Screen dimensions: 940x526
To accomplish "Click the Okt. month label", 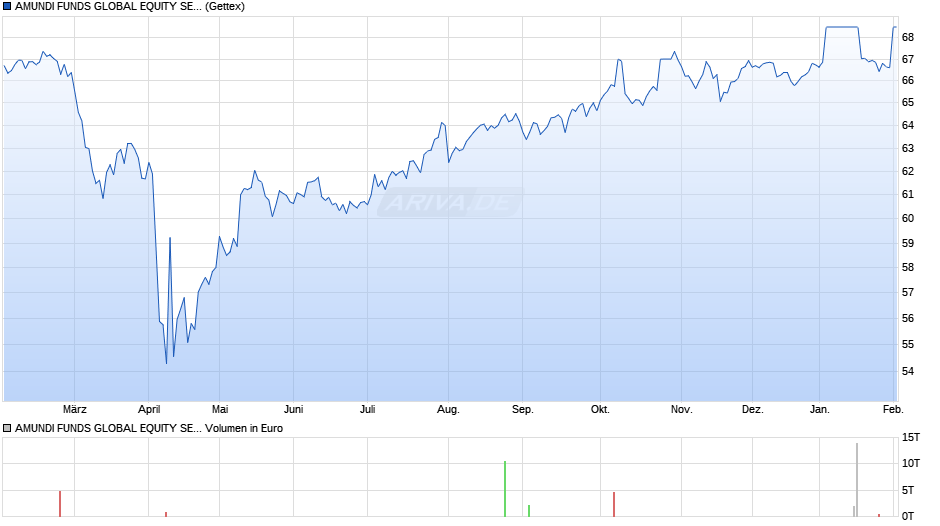I will pos(600,410).
